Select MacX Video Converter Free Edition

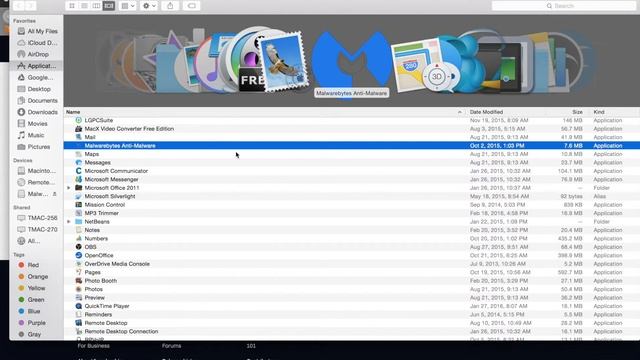(351, 129)
